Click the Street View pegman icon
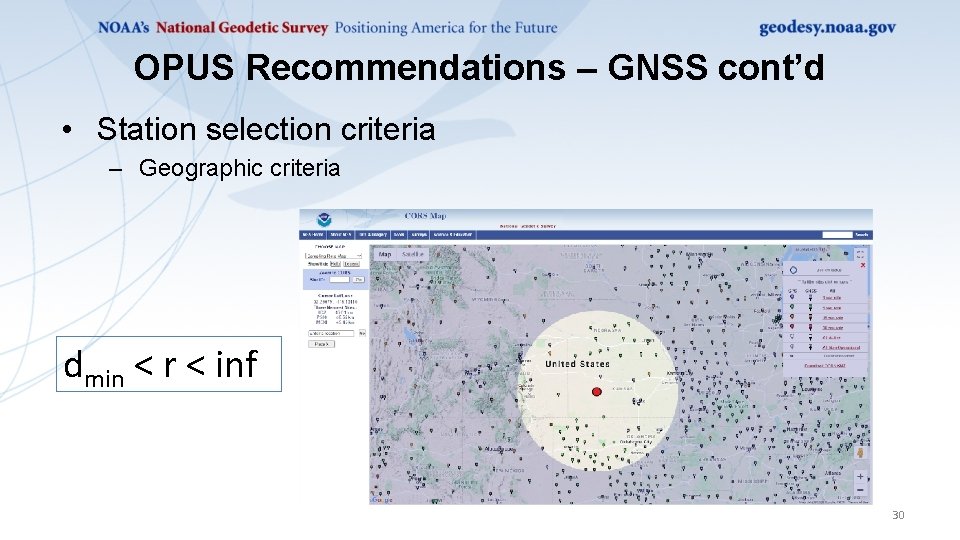This screenshot has width=960, height=540. click(x=860, y=454)
